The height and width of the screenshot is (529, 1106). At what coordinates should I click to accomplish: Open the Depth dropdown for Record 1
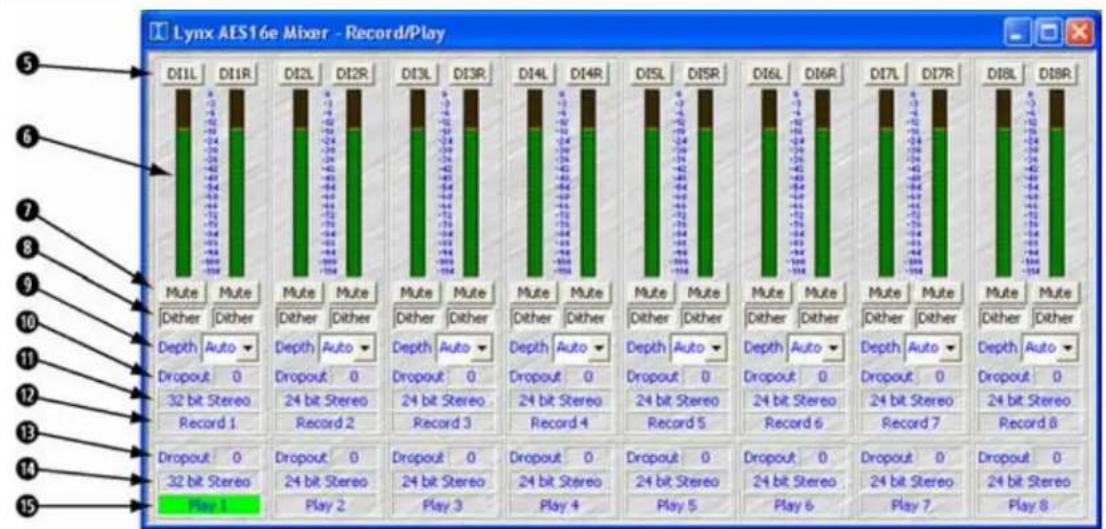click(x=231, y=348)
